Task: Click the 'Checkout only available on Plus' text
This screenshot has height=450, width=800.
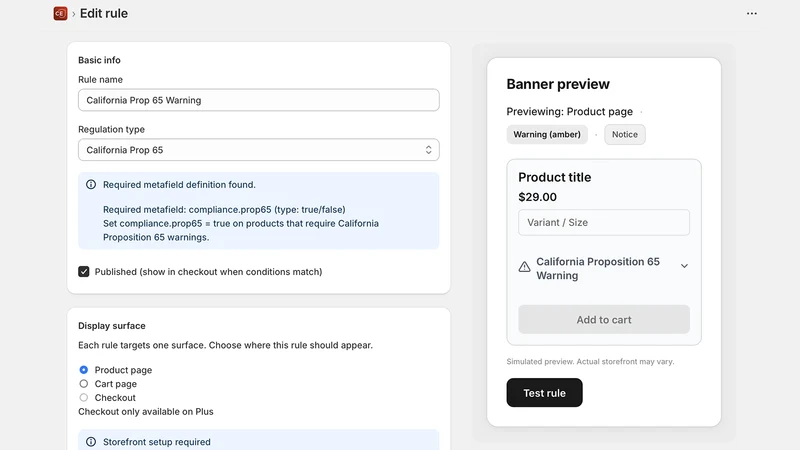Action: click(146, 412)
